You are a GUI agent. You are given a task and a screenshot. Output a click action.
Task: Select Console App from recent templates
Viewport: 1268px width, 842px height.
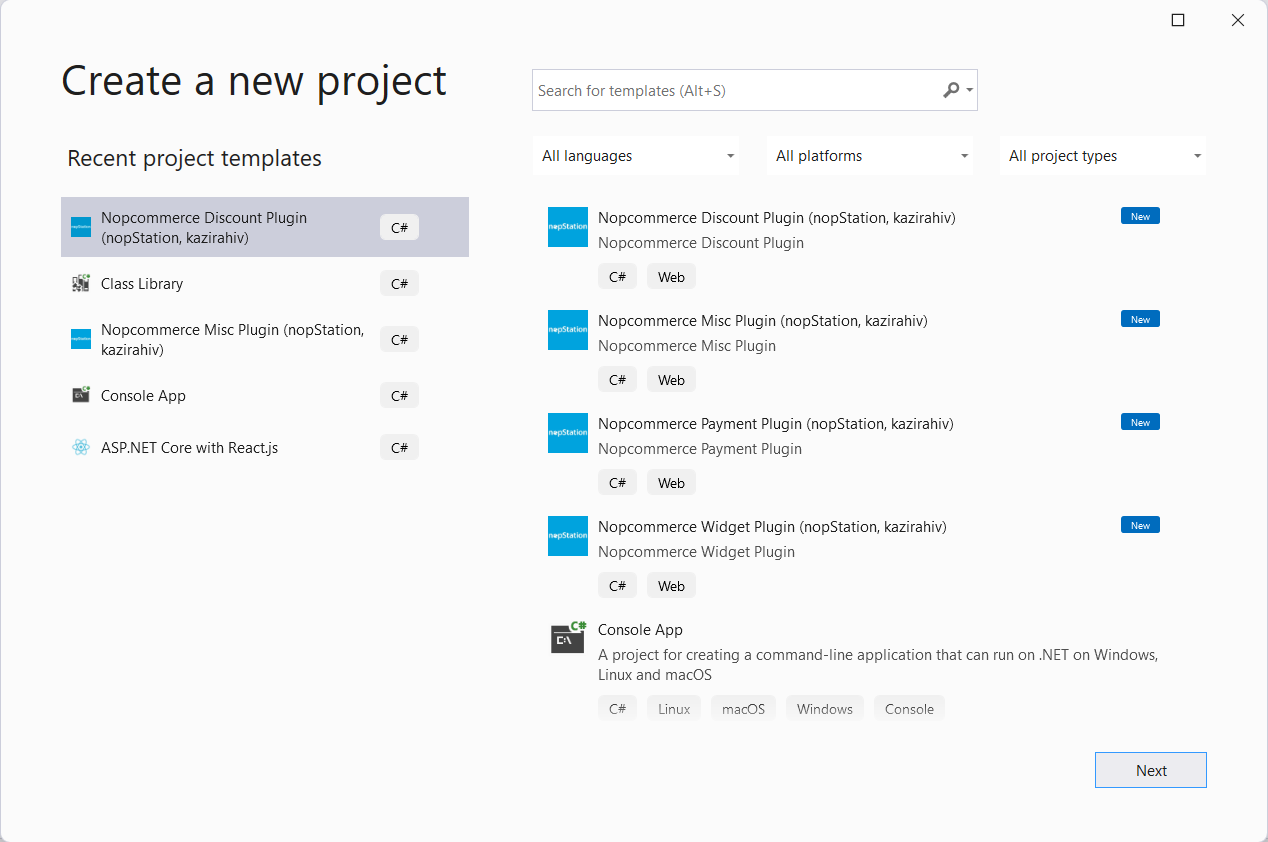(x=265, y=395)
